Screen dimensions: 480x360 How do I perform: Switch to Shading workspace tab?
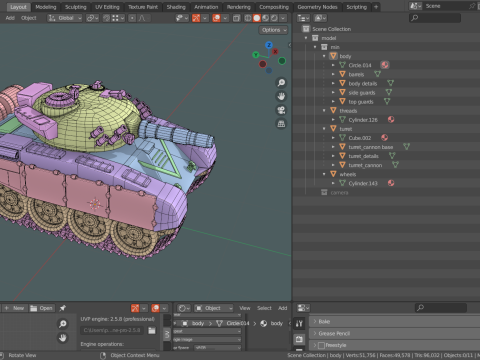pos(176,7)
